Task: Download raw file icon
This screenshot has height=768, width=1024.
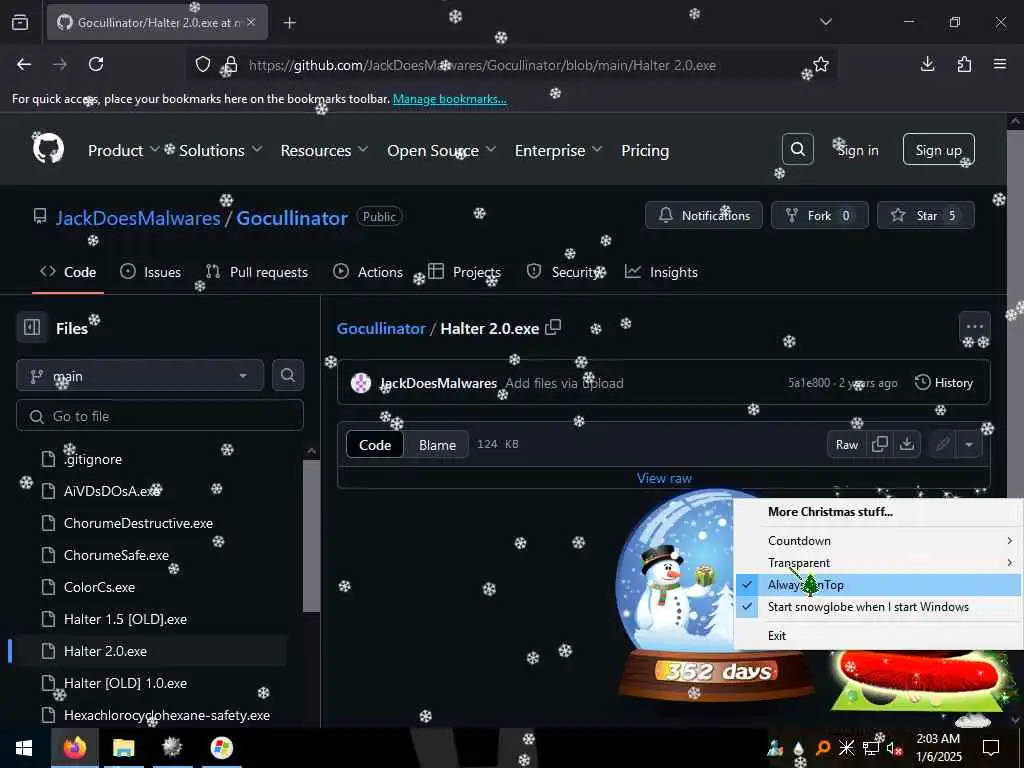Action: (x=906, y=444)
